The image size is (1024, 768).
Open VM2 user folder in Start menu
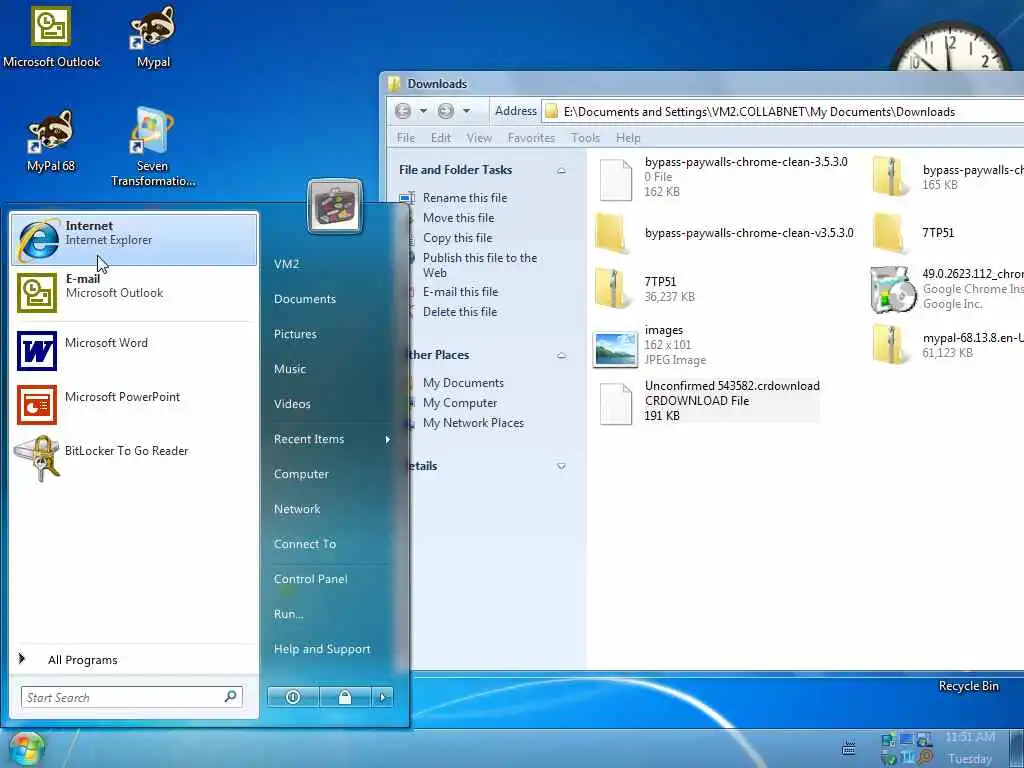286,264
